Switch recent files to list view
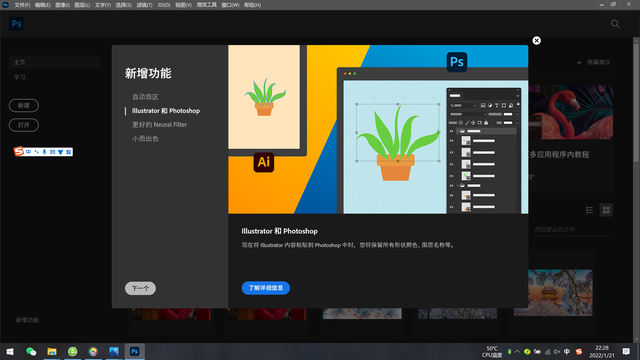The image size is (640, 360). coord(589,210)
